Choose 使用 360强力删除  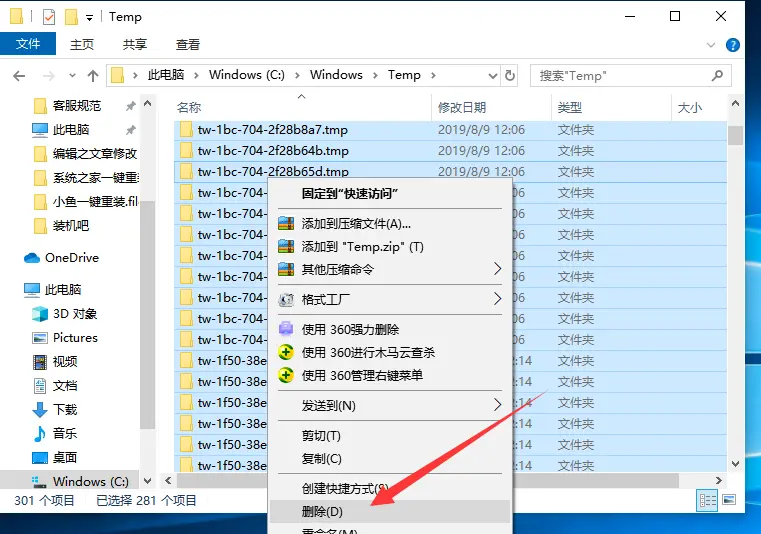click(390, 330)
